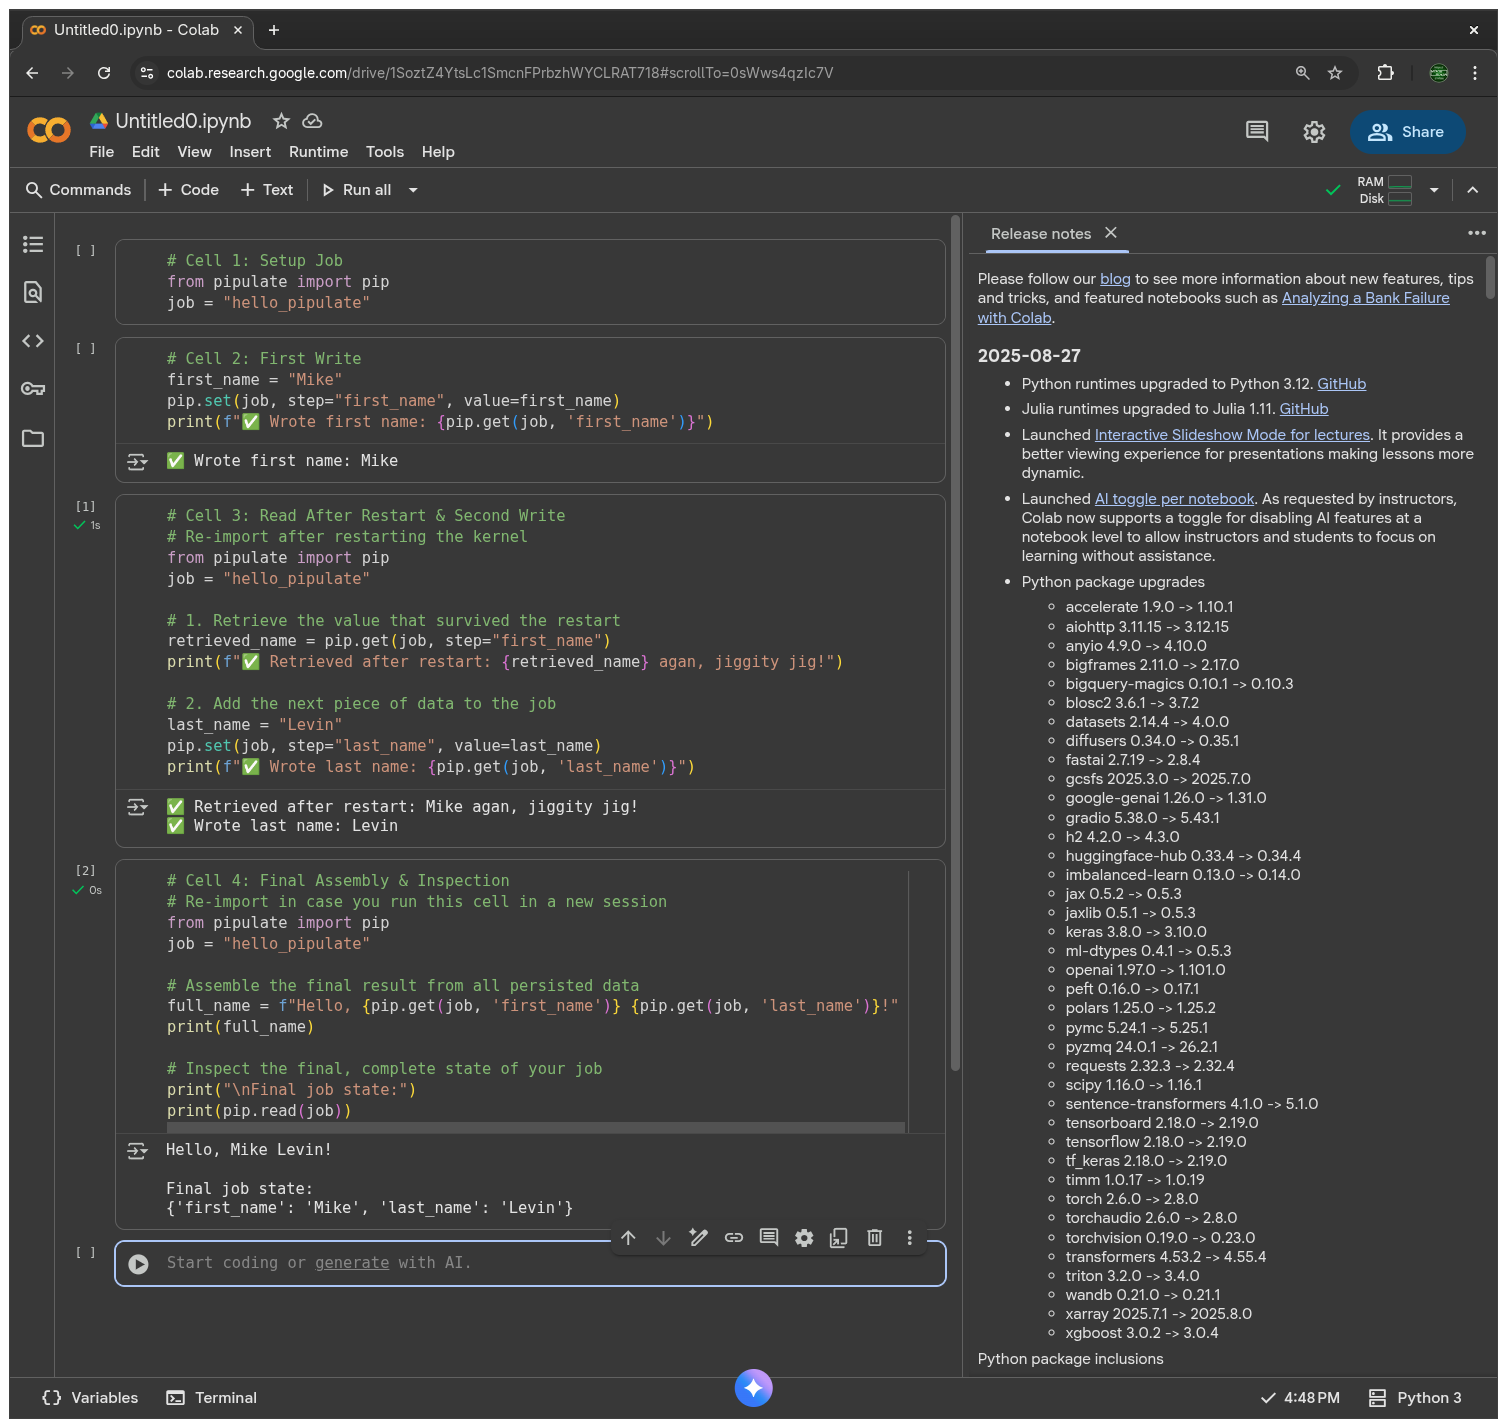Open notebook settings gear icon in header
The width and height of the screenshot is (1507, 1428).
[x=1314, y=132]
